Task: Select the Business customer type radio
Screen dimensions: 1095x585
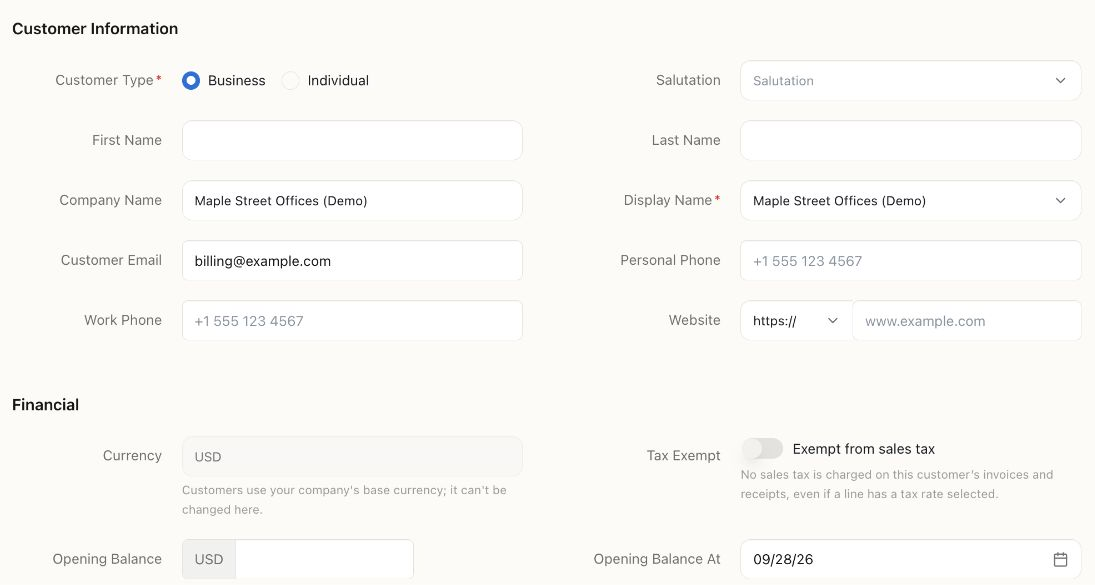Action: (x=191, y=80)
